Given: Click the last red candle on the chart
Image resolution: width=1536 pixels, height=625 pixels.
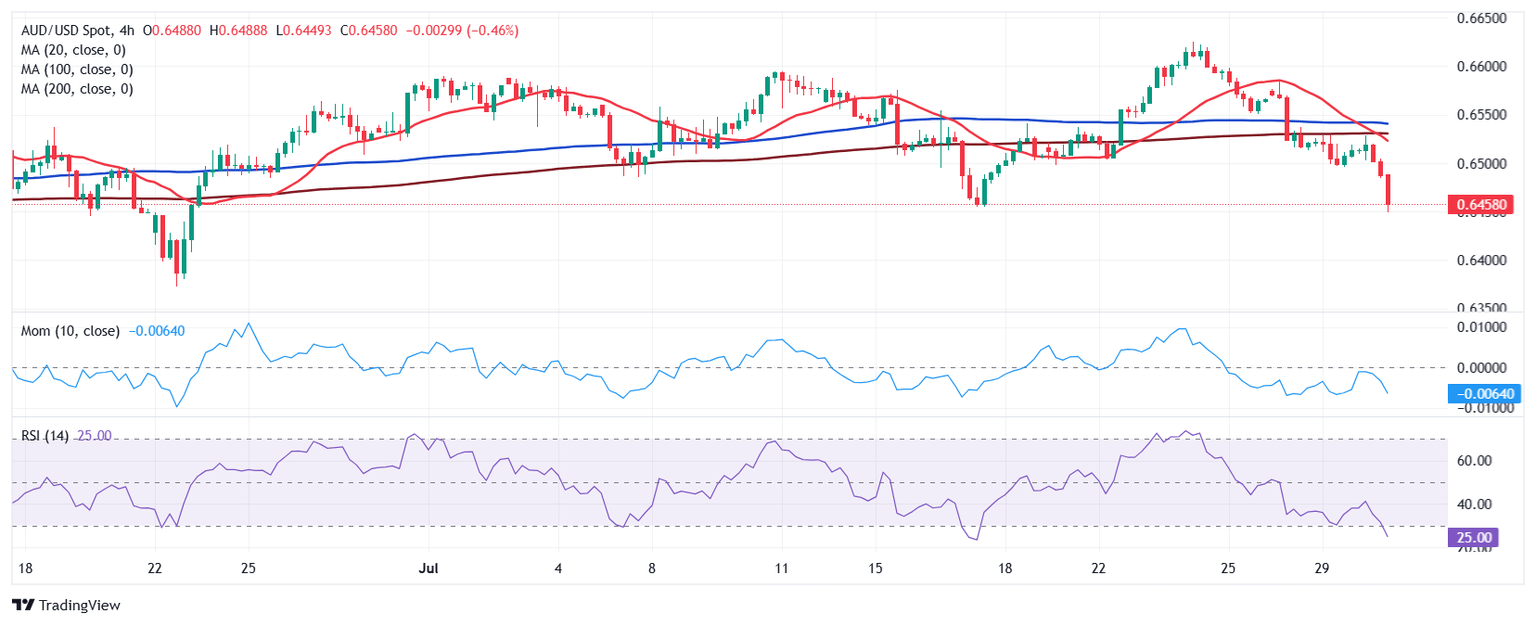Looking at the screenshot, I should tap(1388, 190).
